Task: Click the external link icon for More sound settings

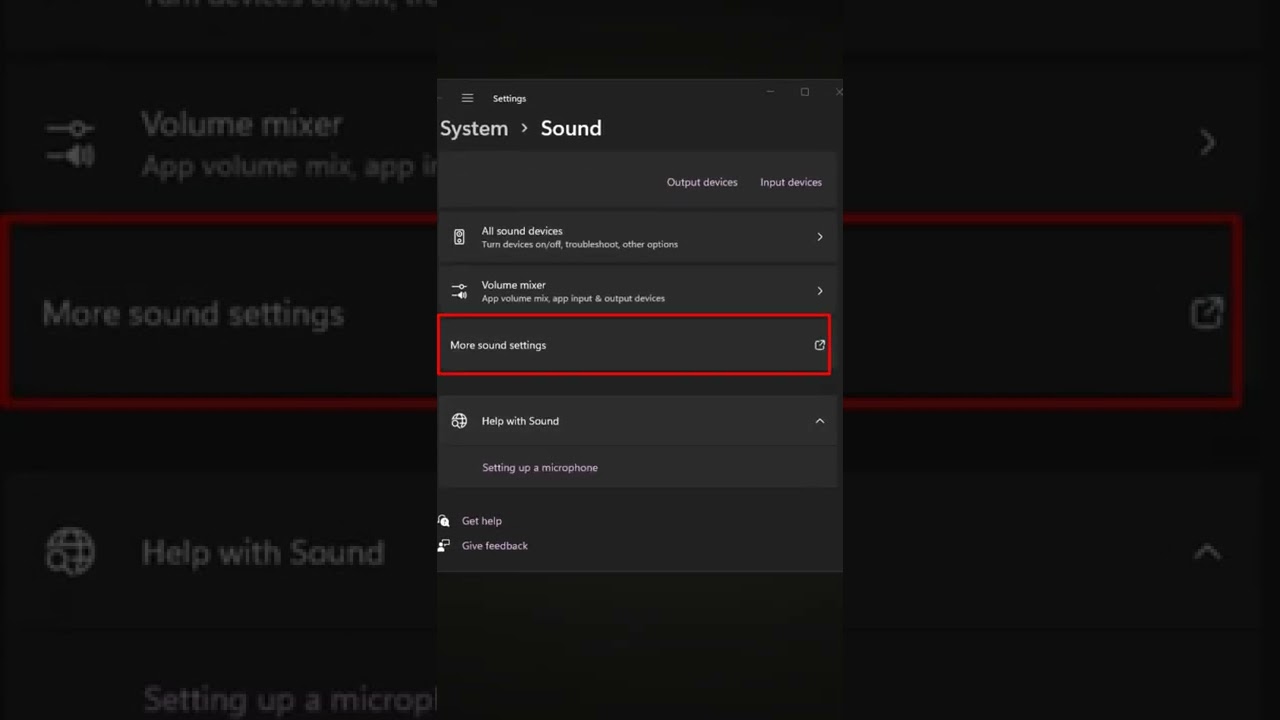Action: pos(820,345)
